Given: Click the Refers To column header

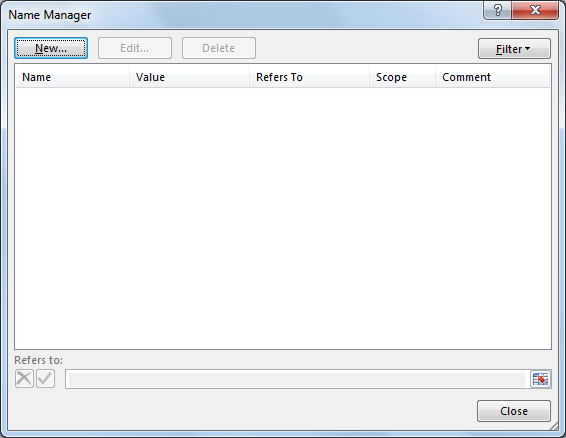Looking at the screenshot, I should coord(309,77).
